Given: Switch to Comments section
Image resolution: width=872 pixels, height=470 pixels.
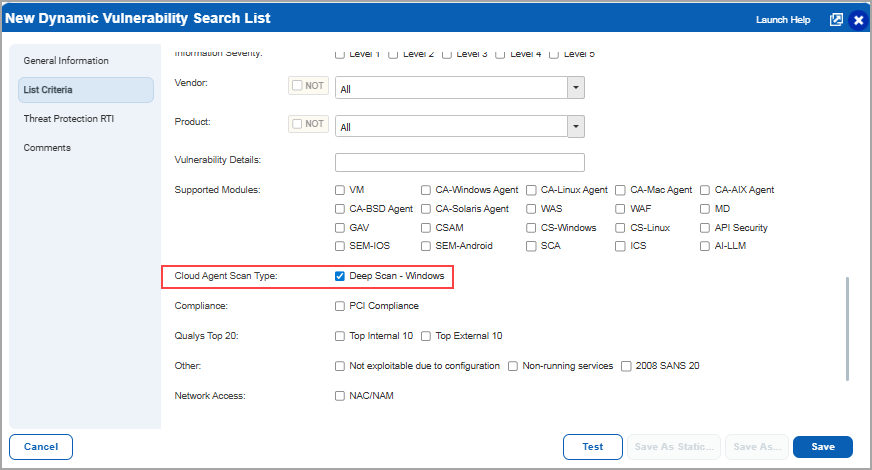Looking at the screenshot, I should coord(47,147).
